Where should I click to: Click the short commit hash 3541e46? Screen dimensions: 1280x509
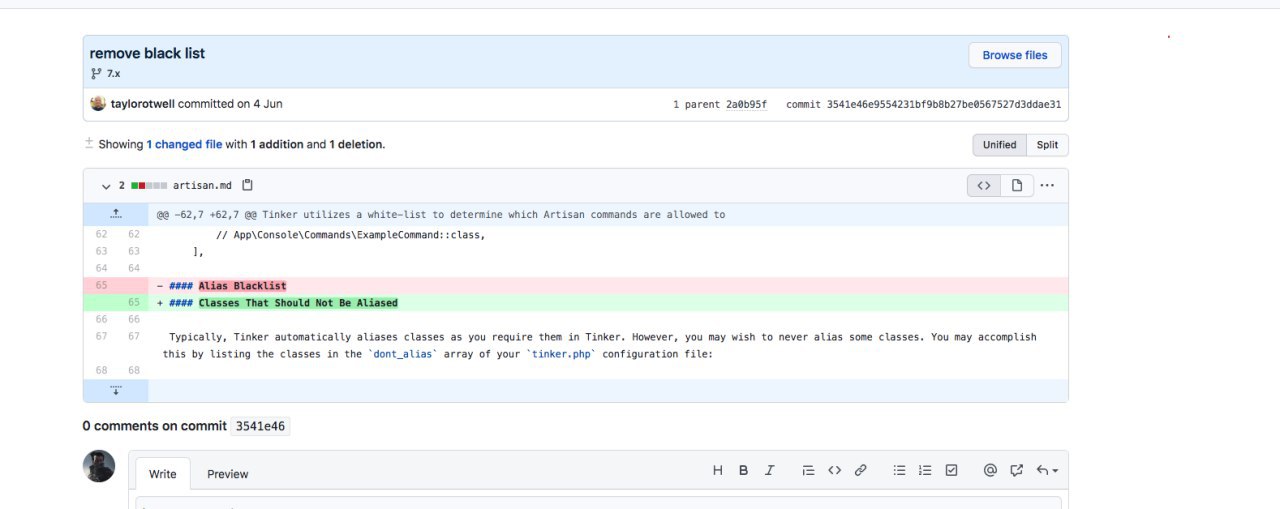click(x=260, y=426)
